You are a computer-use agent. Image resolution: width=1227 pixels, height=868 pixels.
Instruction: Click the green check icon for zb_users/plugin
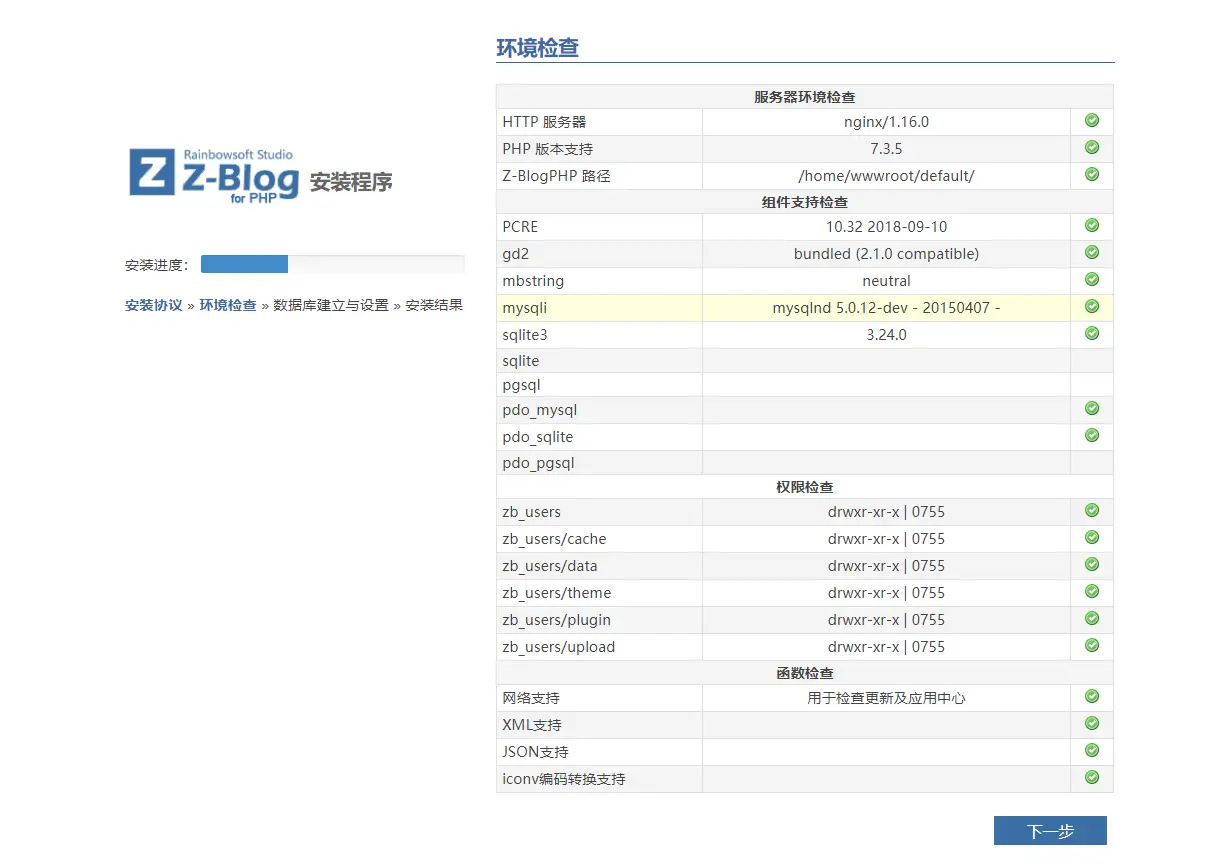pyautogui.click(x=1092, y=618)
